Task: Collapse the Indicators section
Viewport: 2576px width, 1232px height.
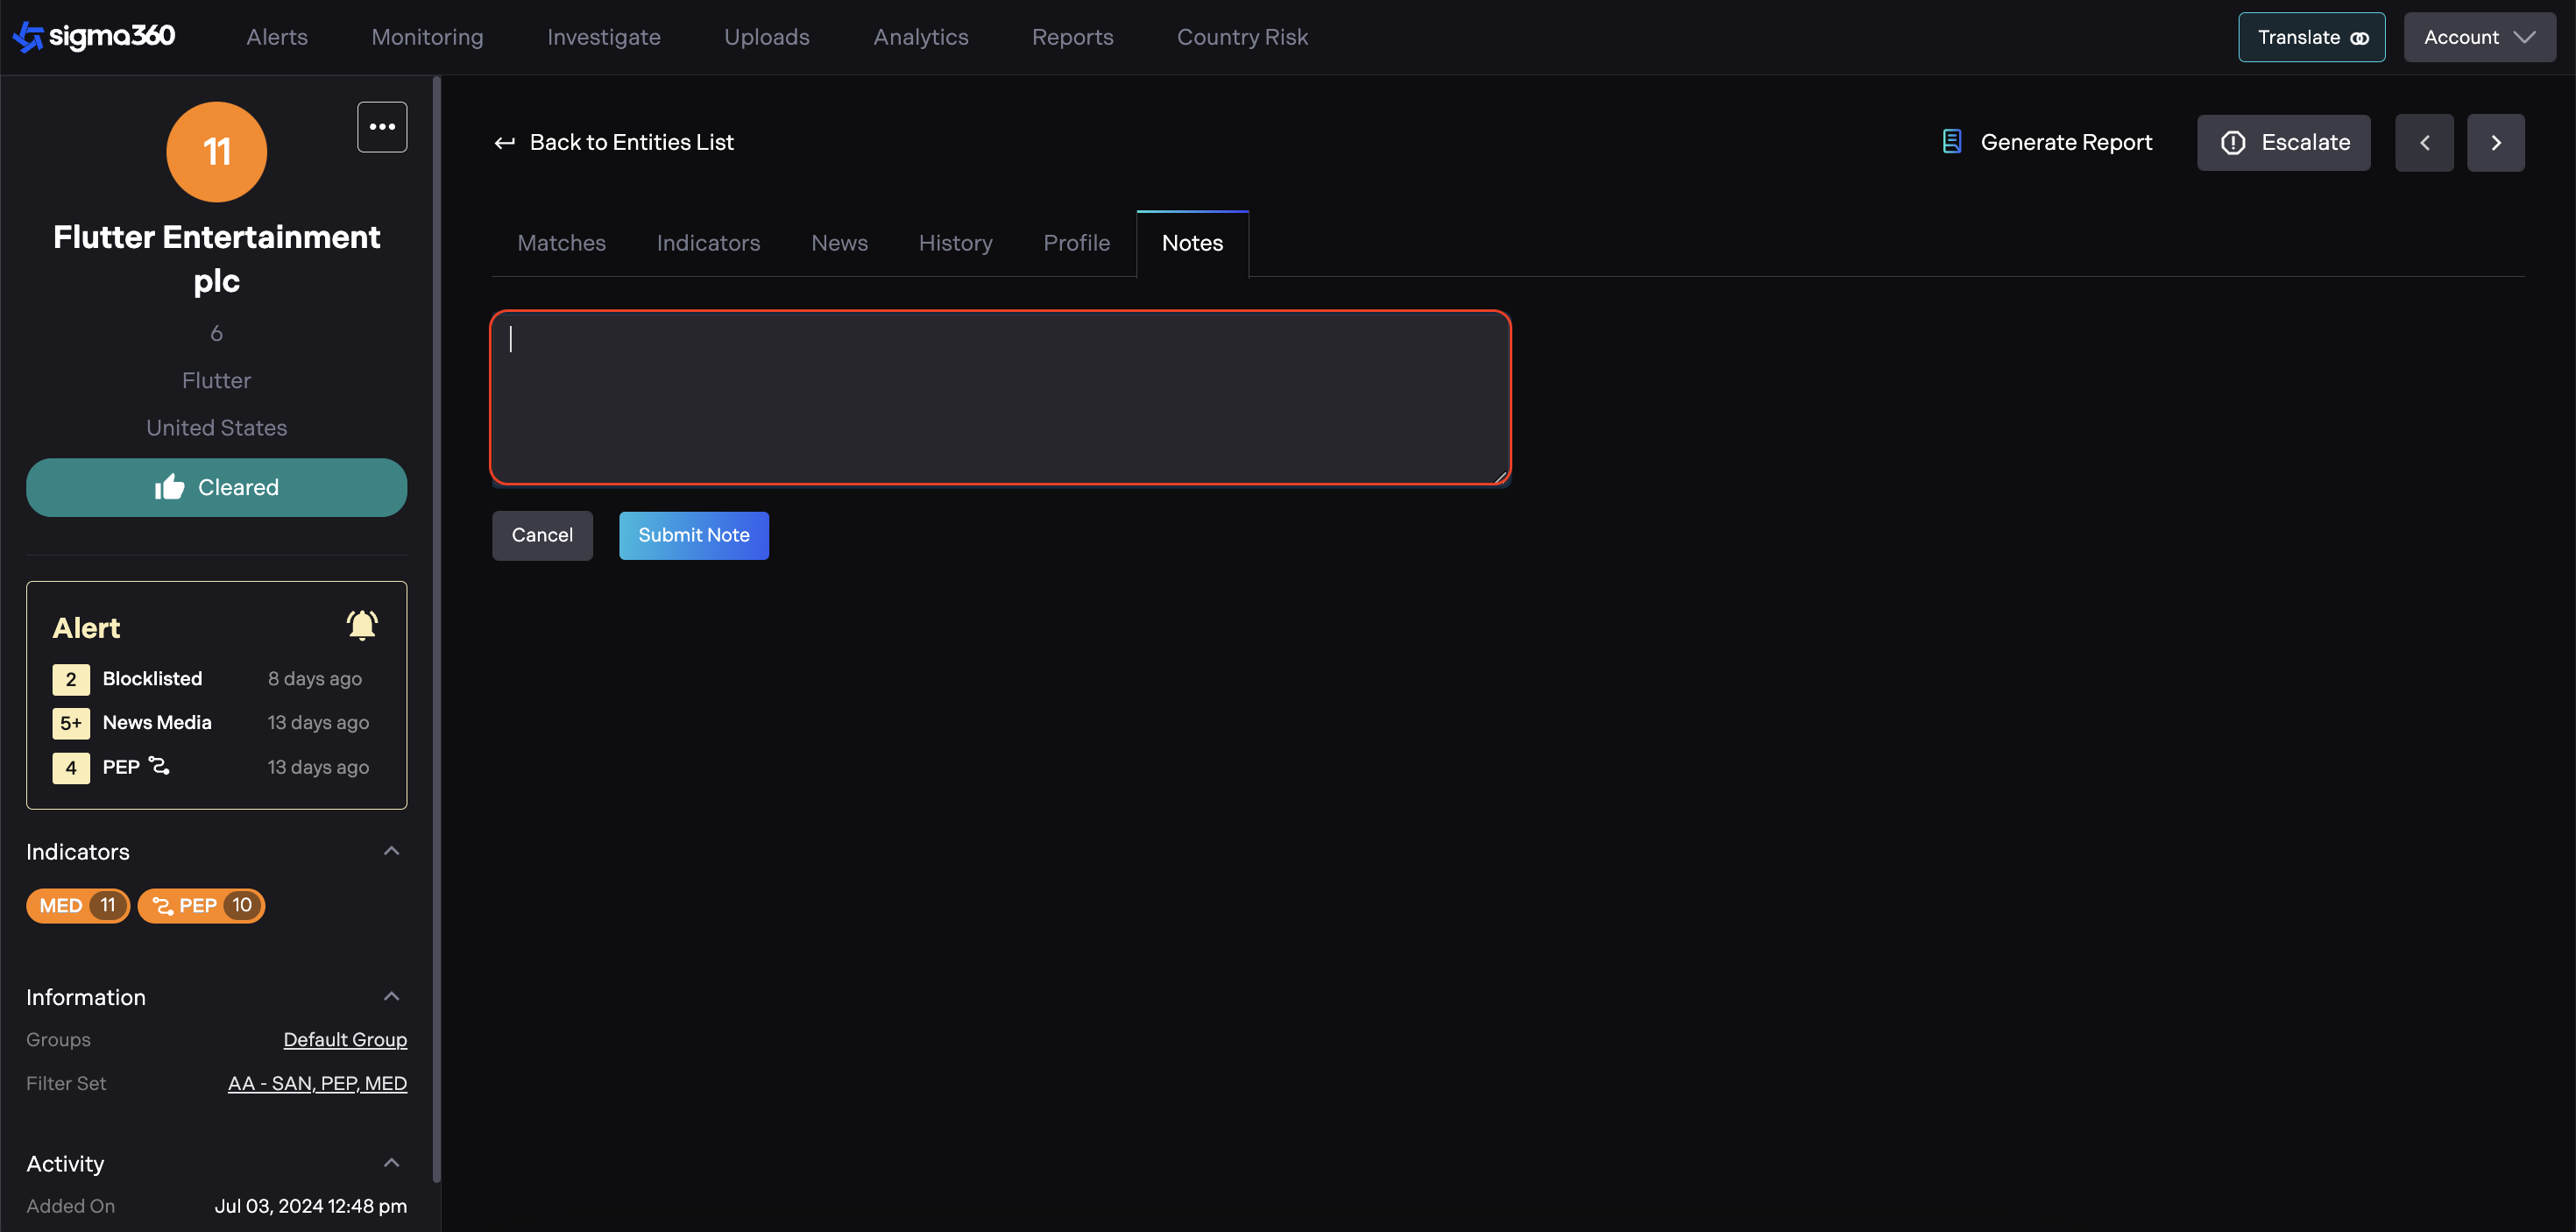Action: pos(391,851)
